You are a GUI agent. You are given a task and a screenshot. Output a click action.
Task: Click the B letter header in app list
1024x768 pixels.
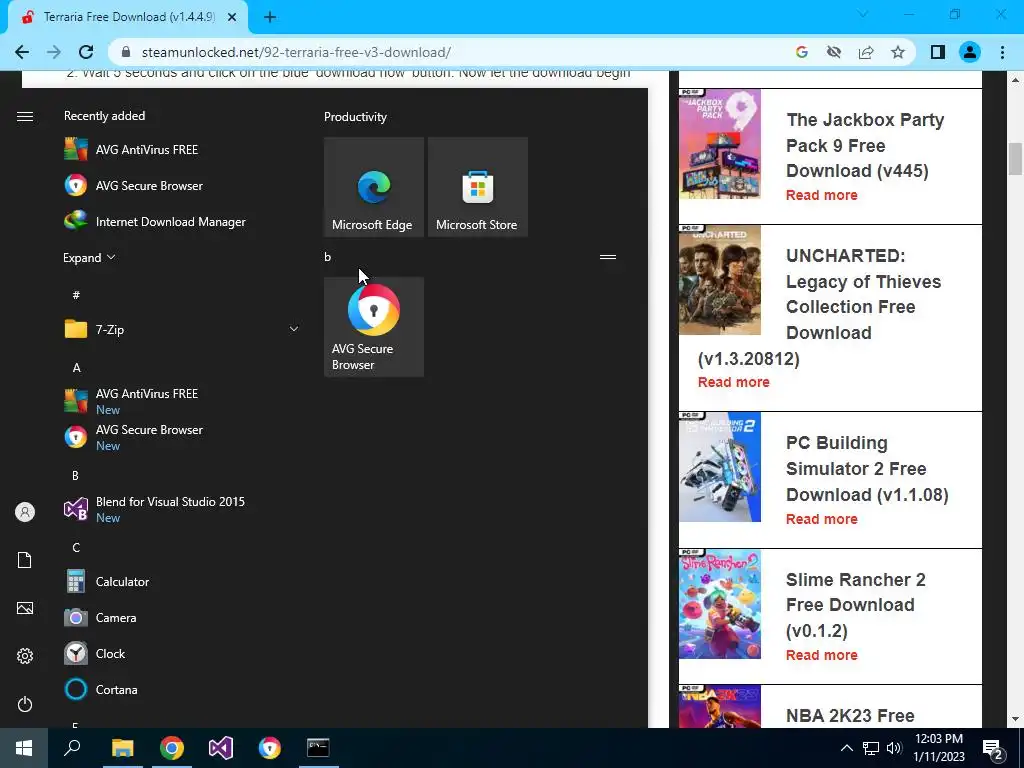76,475
